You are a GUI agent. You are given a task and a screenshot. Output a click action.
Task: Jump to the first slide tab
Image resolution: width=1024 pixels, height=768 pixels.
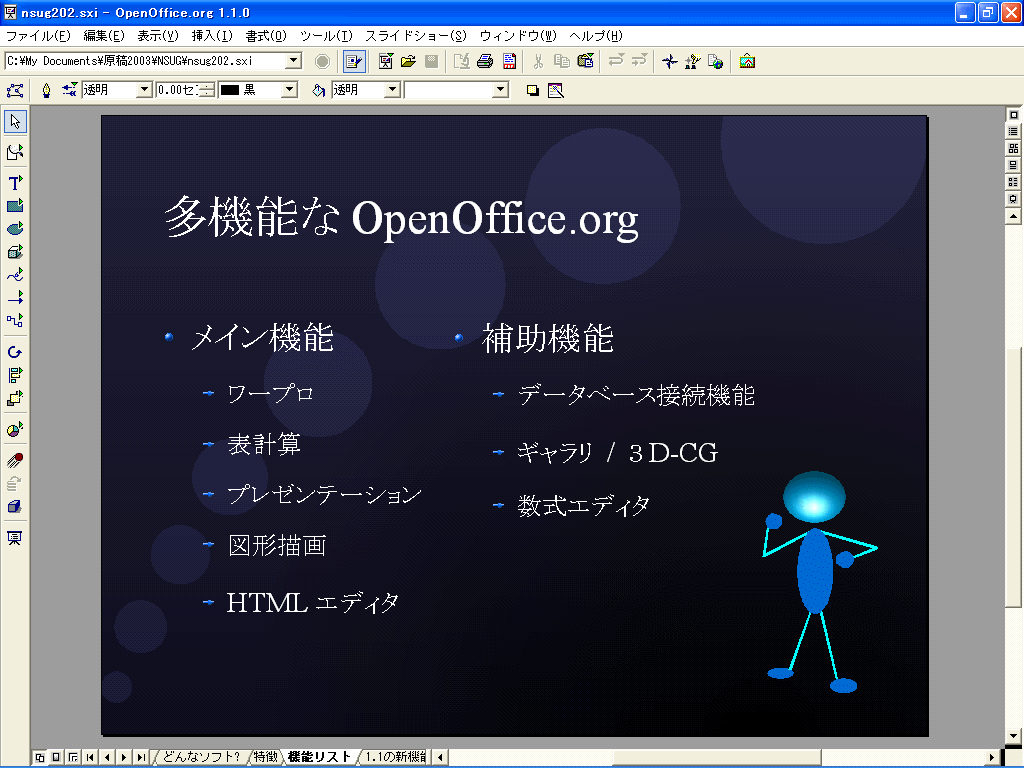click(90, 758)
